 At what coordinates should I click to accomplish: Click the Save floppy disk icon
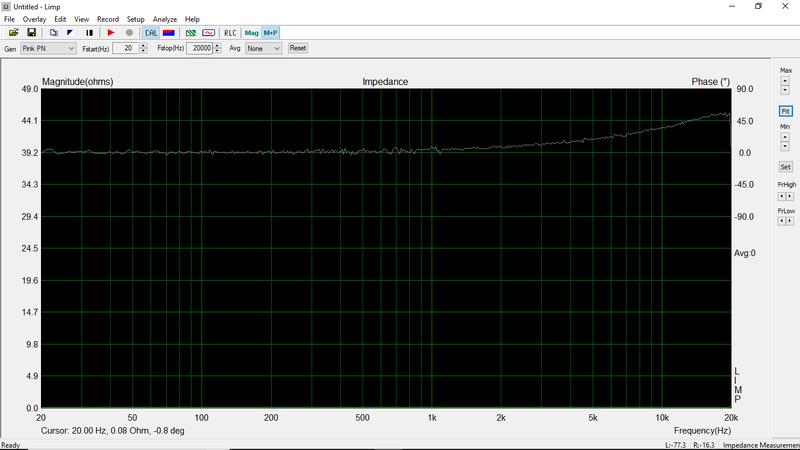pyautogui.click(x=31, y=33)
